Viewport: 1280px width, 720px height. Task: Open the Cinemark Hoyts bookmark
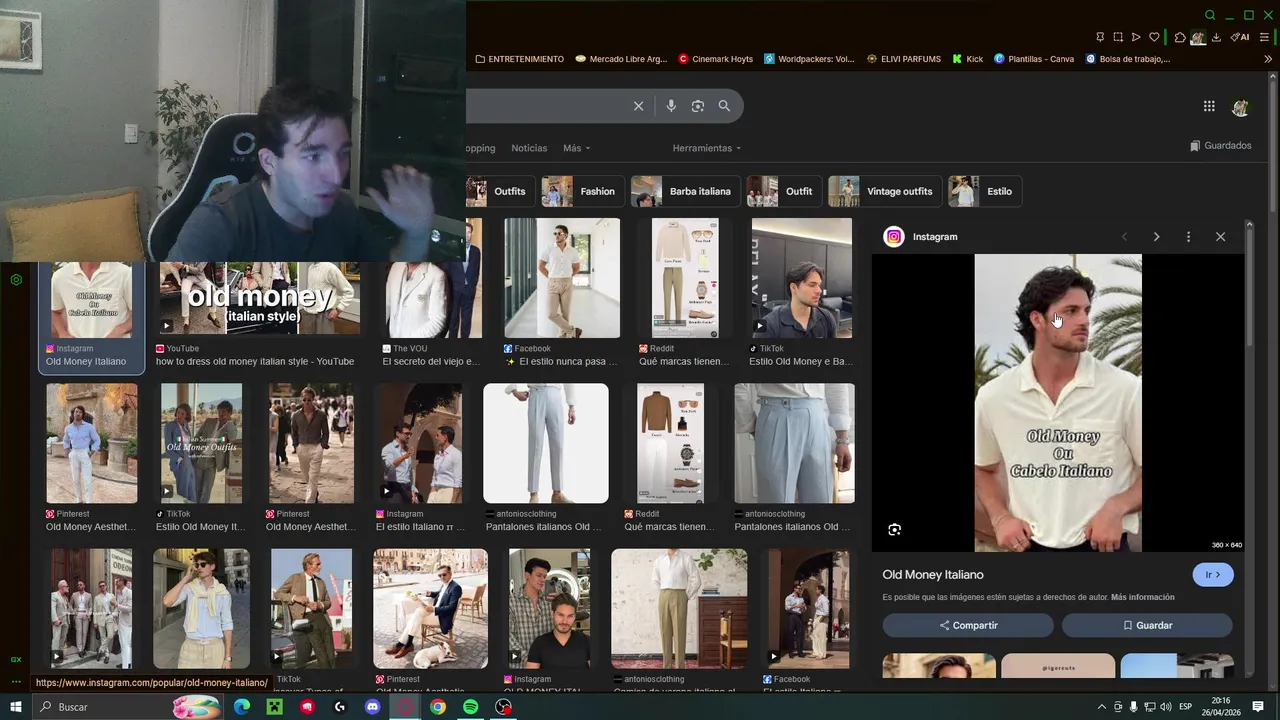coord(715,59)
